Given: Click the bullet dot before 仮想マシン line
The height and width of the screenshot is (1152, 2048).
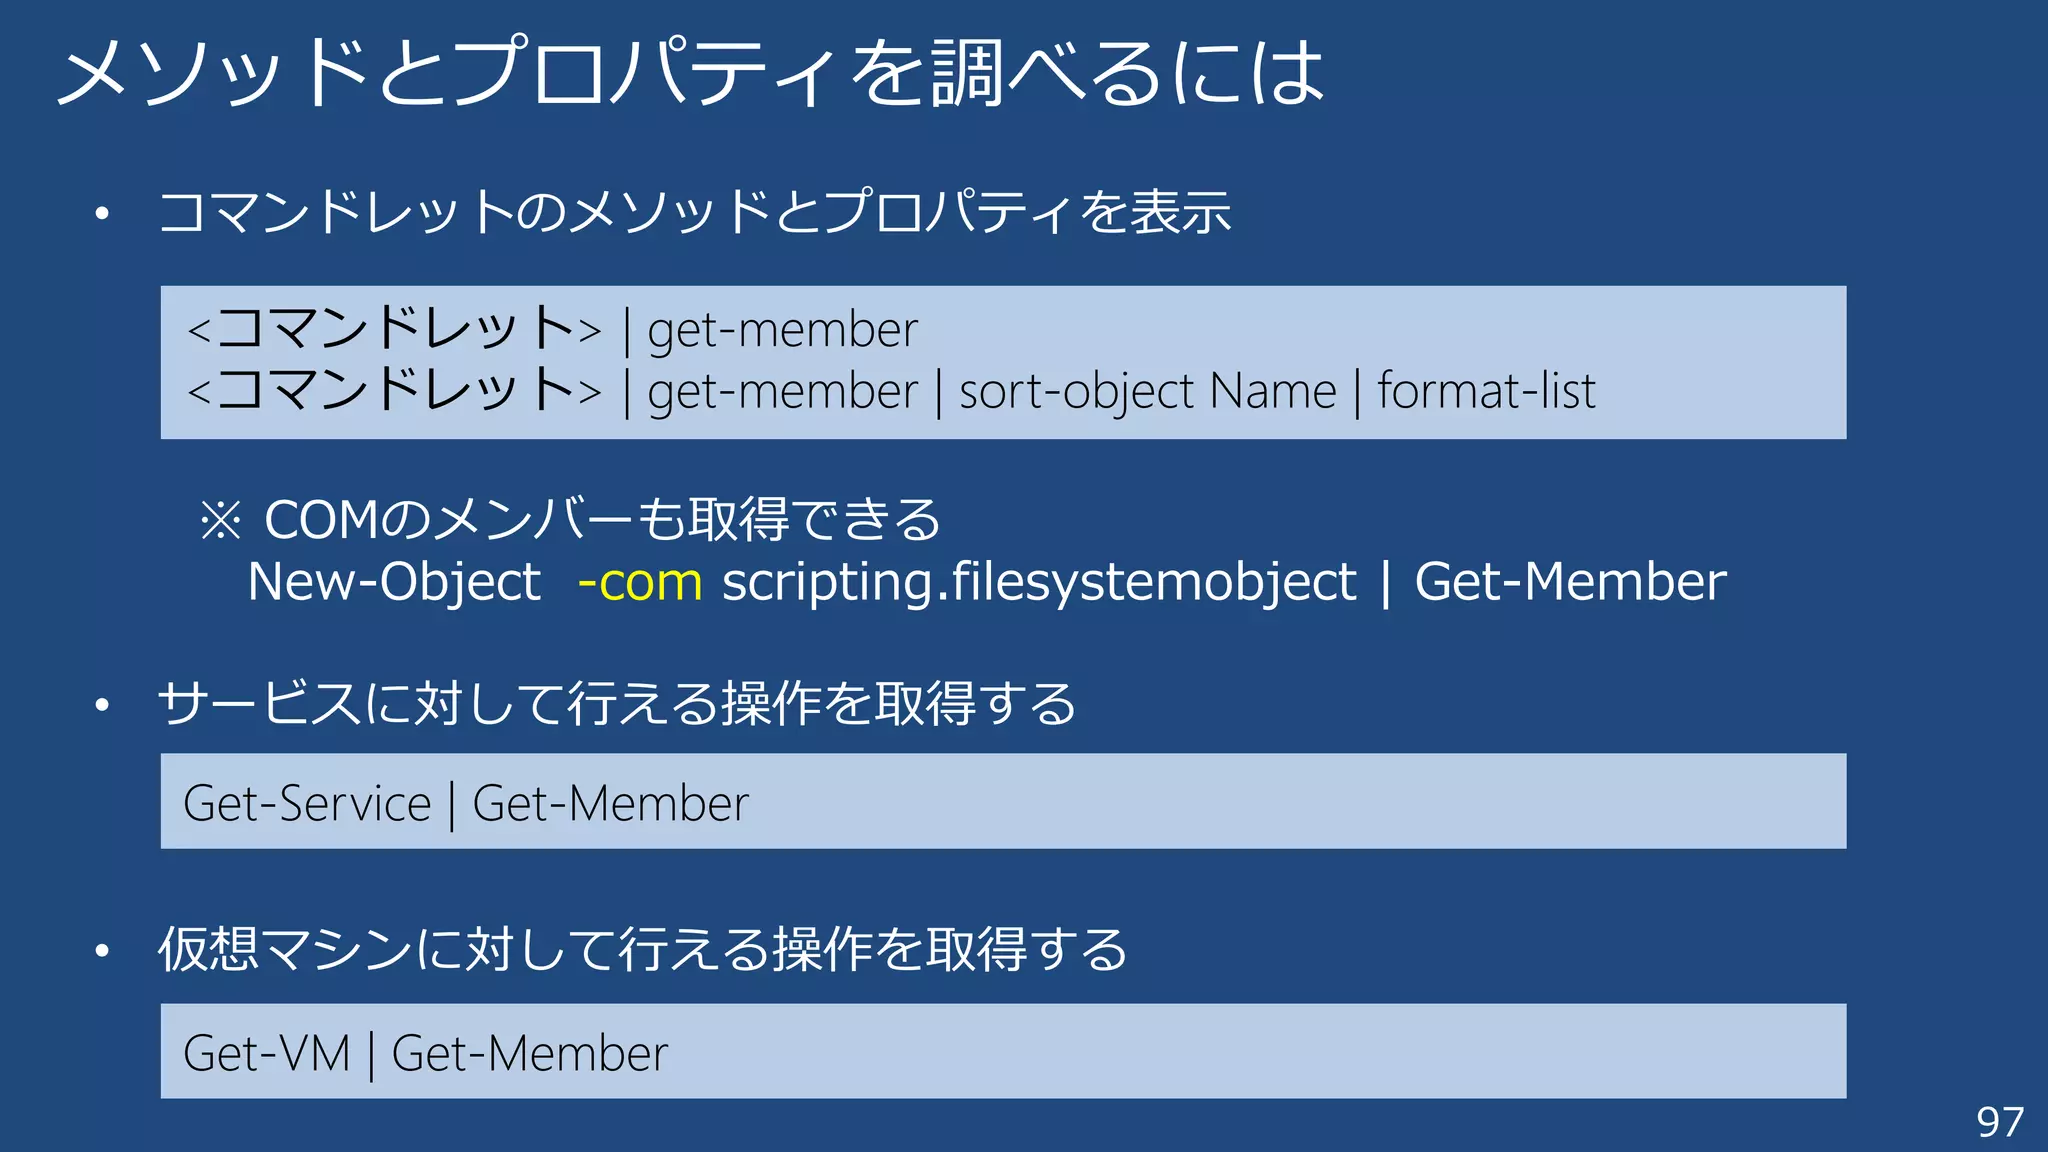Looking at the screenshot, I should pyautogui.click(x=101, y=951).
